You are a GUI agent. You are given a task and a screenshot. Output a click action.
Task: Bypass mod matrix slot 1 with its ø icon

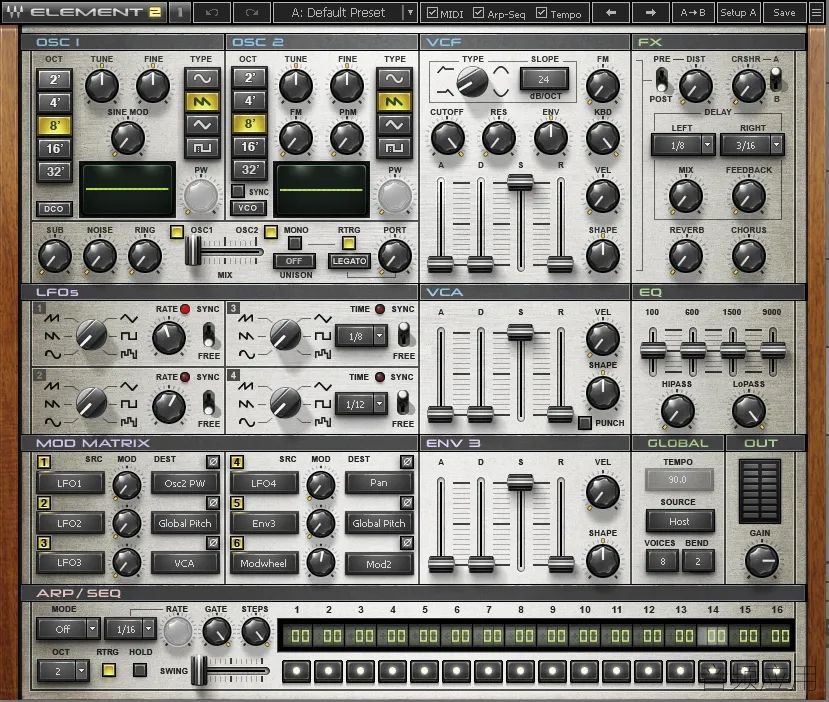pos(213,461)
